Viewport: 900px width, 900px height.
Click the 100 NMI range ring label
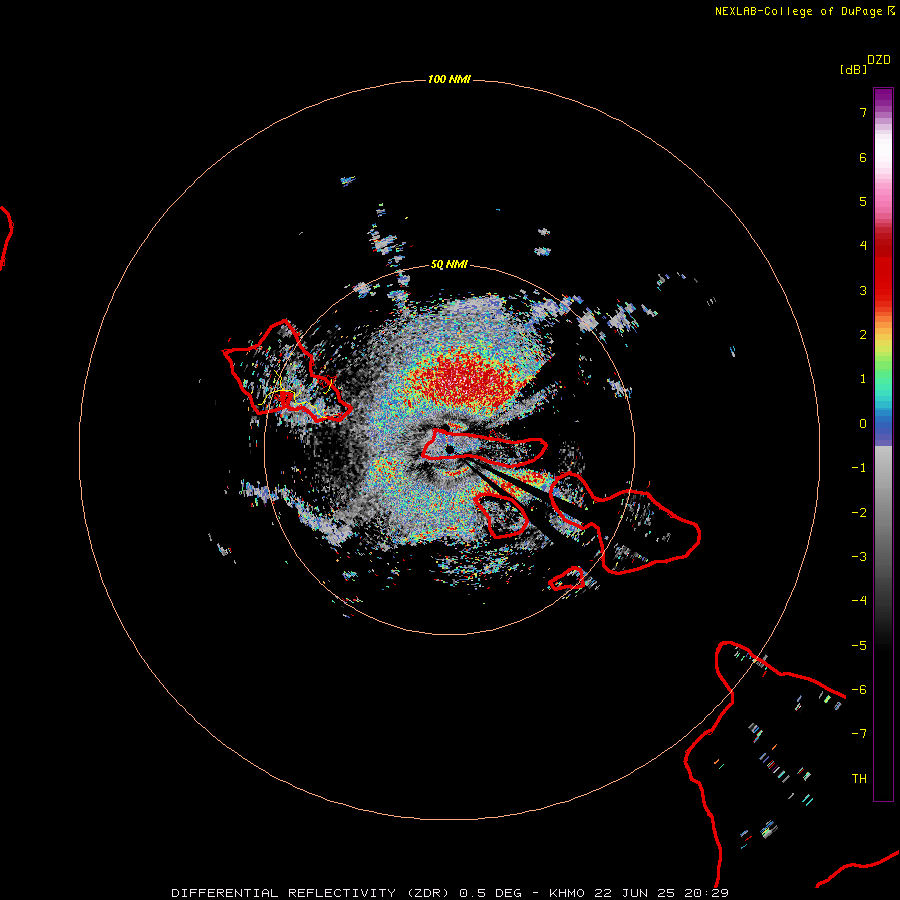click(449, 79)
